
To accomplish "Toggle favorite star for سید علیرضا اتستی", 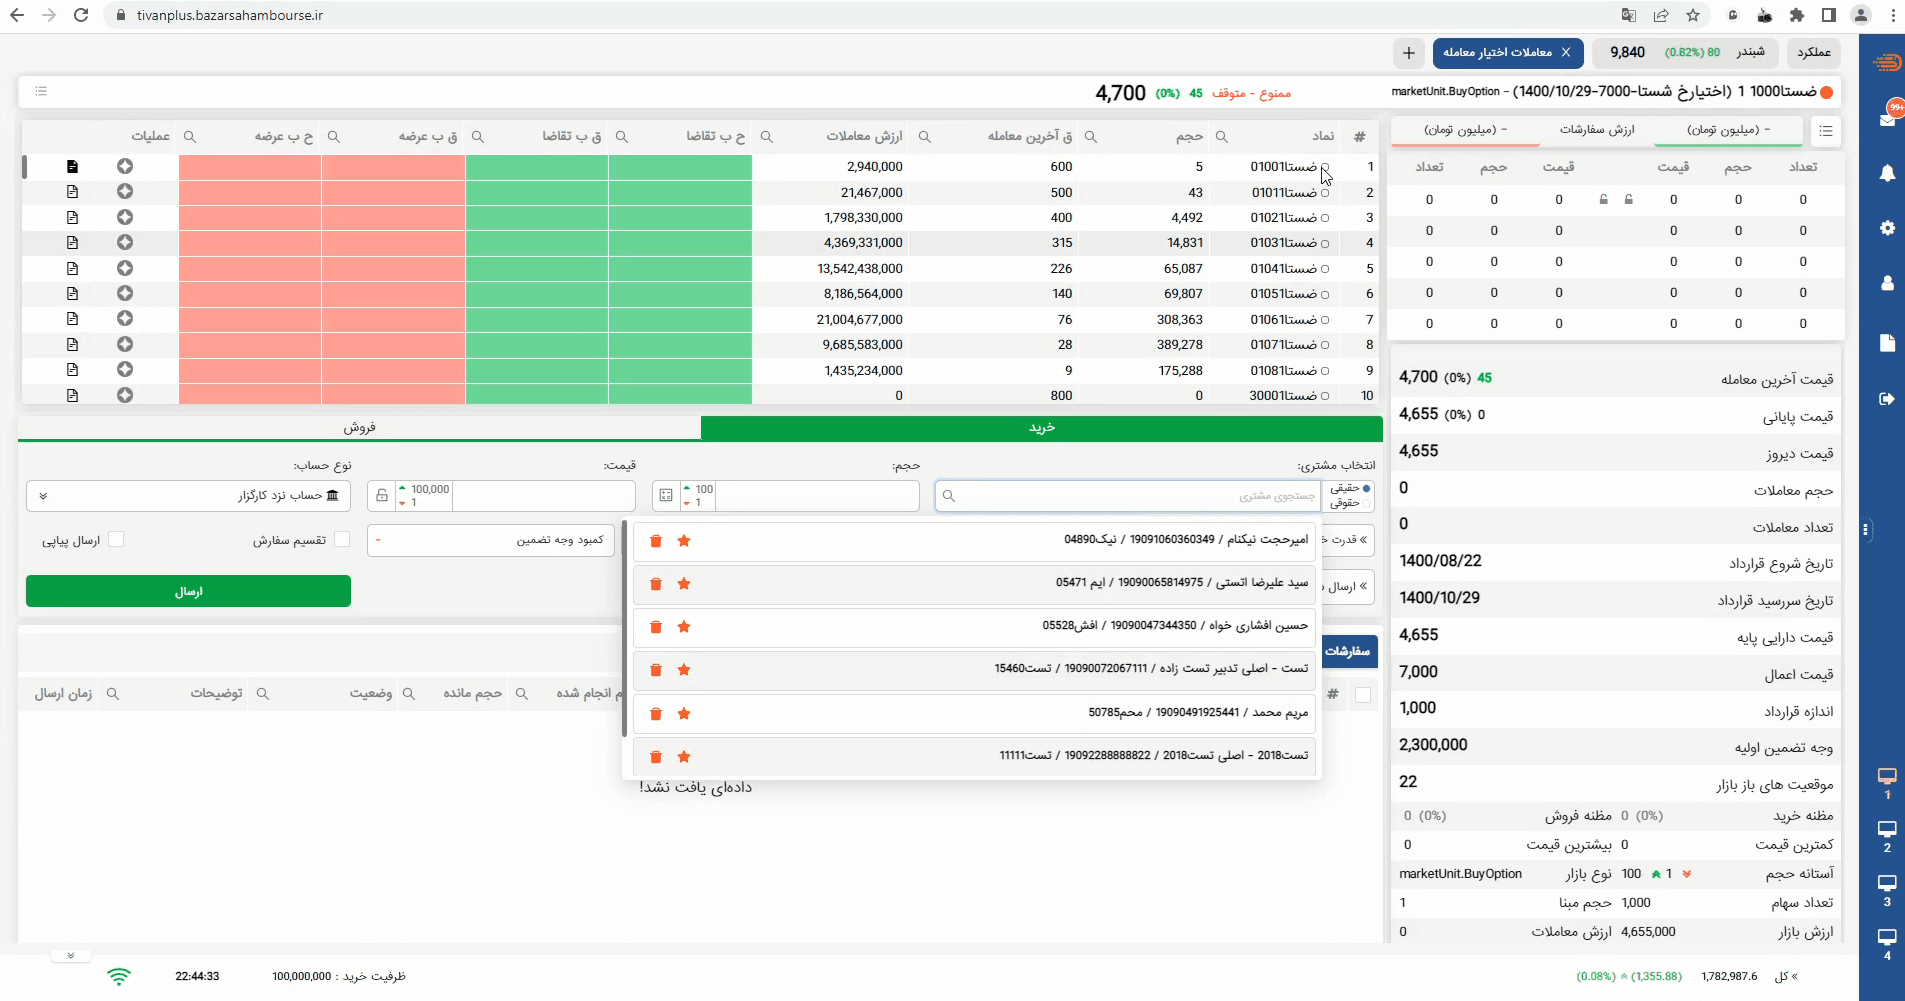I will pos(684,584).
